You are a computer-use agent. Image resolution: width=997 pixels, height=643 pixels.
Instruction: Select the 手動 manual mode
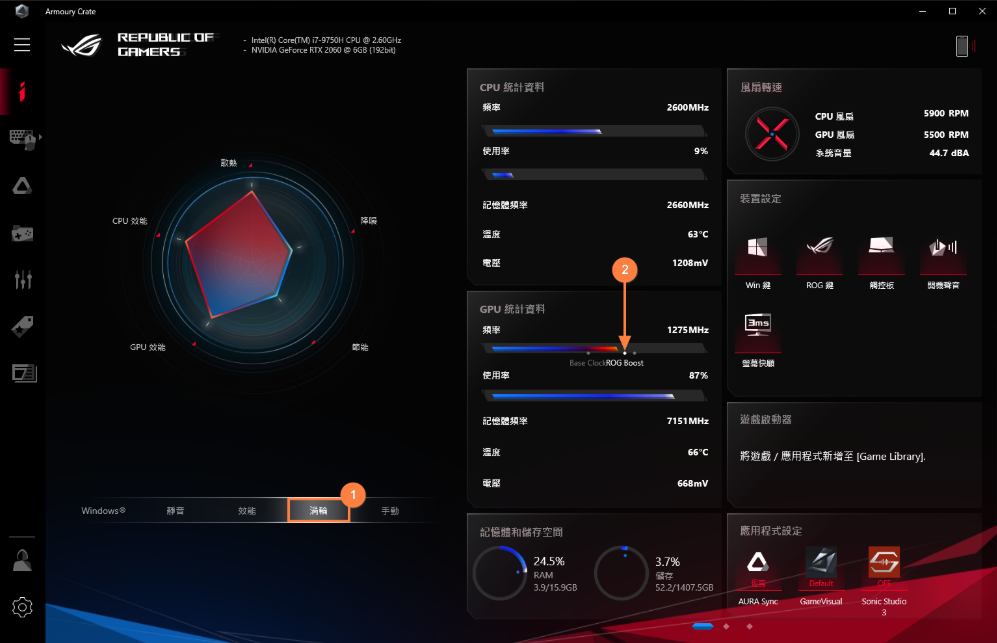point(390,511)
